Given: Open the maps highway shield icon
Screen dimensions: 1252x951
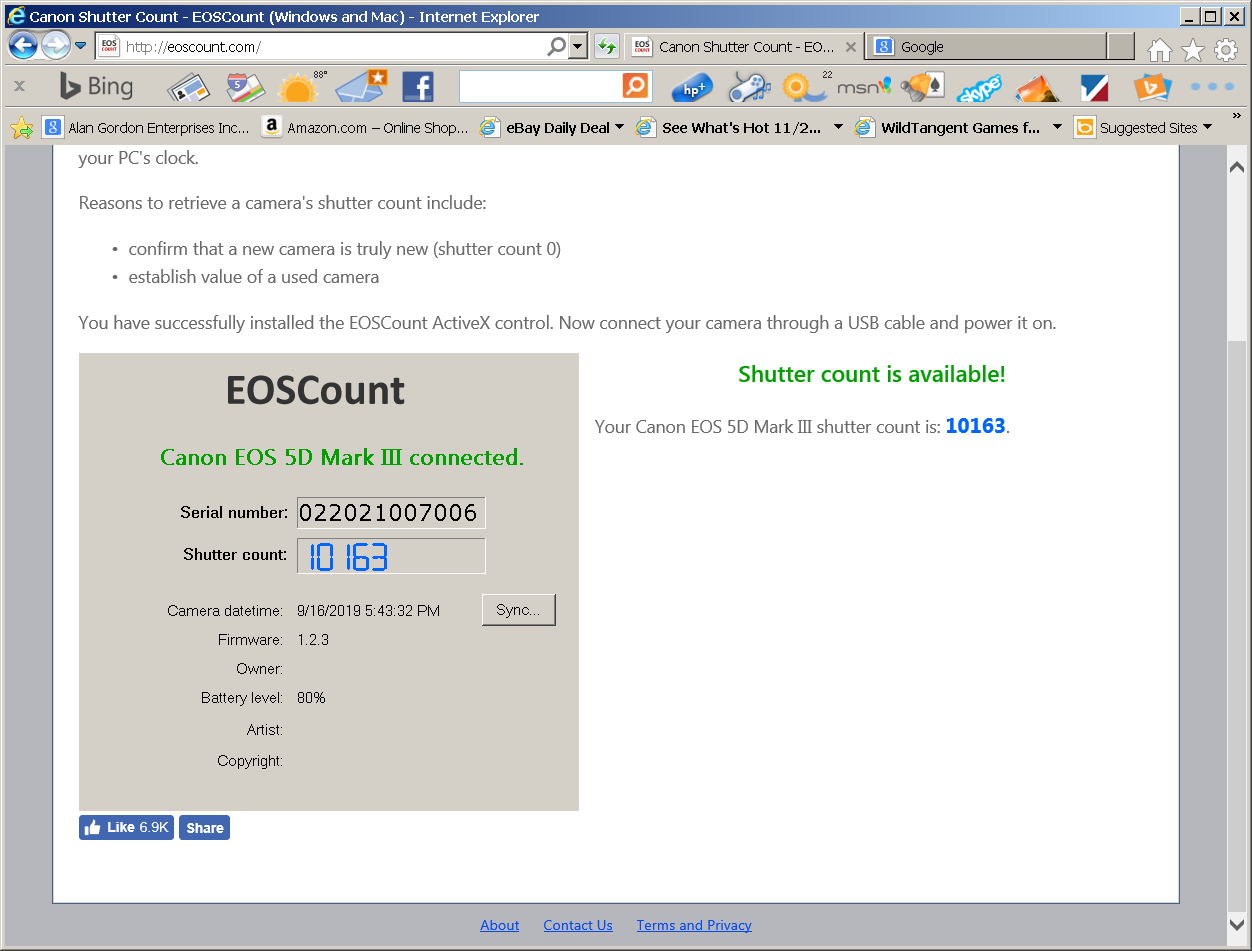Looking at the screenshot, I should (245, 87).
